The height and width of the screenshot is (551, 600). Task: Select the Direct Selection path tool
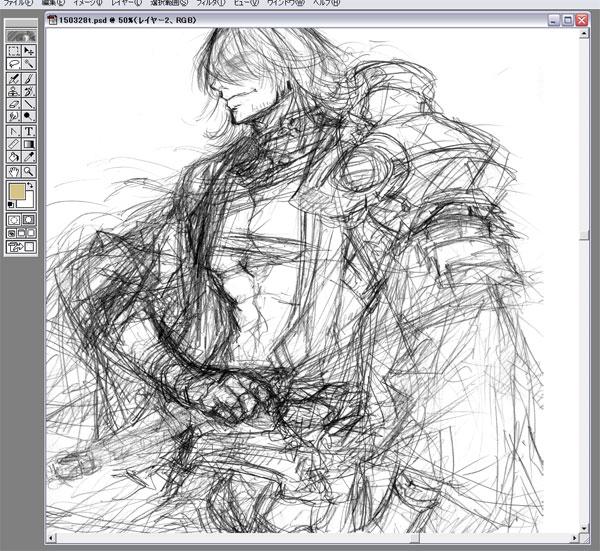14,132
